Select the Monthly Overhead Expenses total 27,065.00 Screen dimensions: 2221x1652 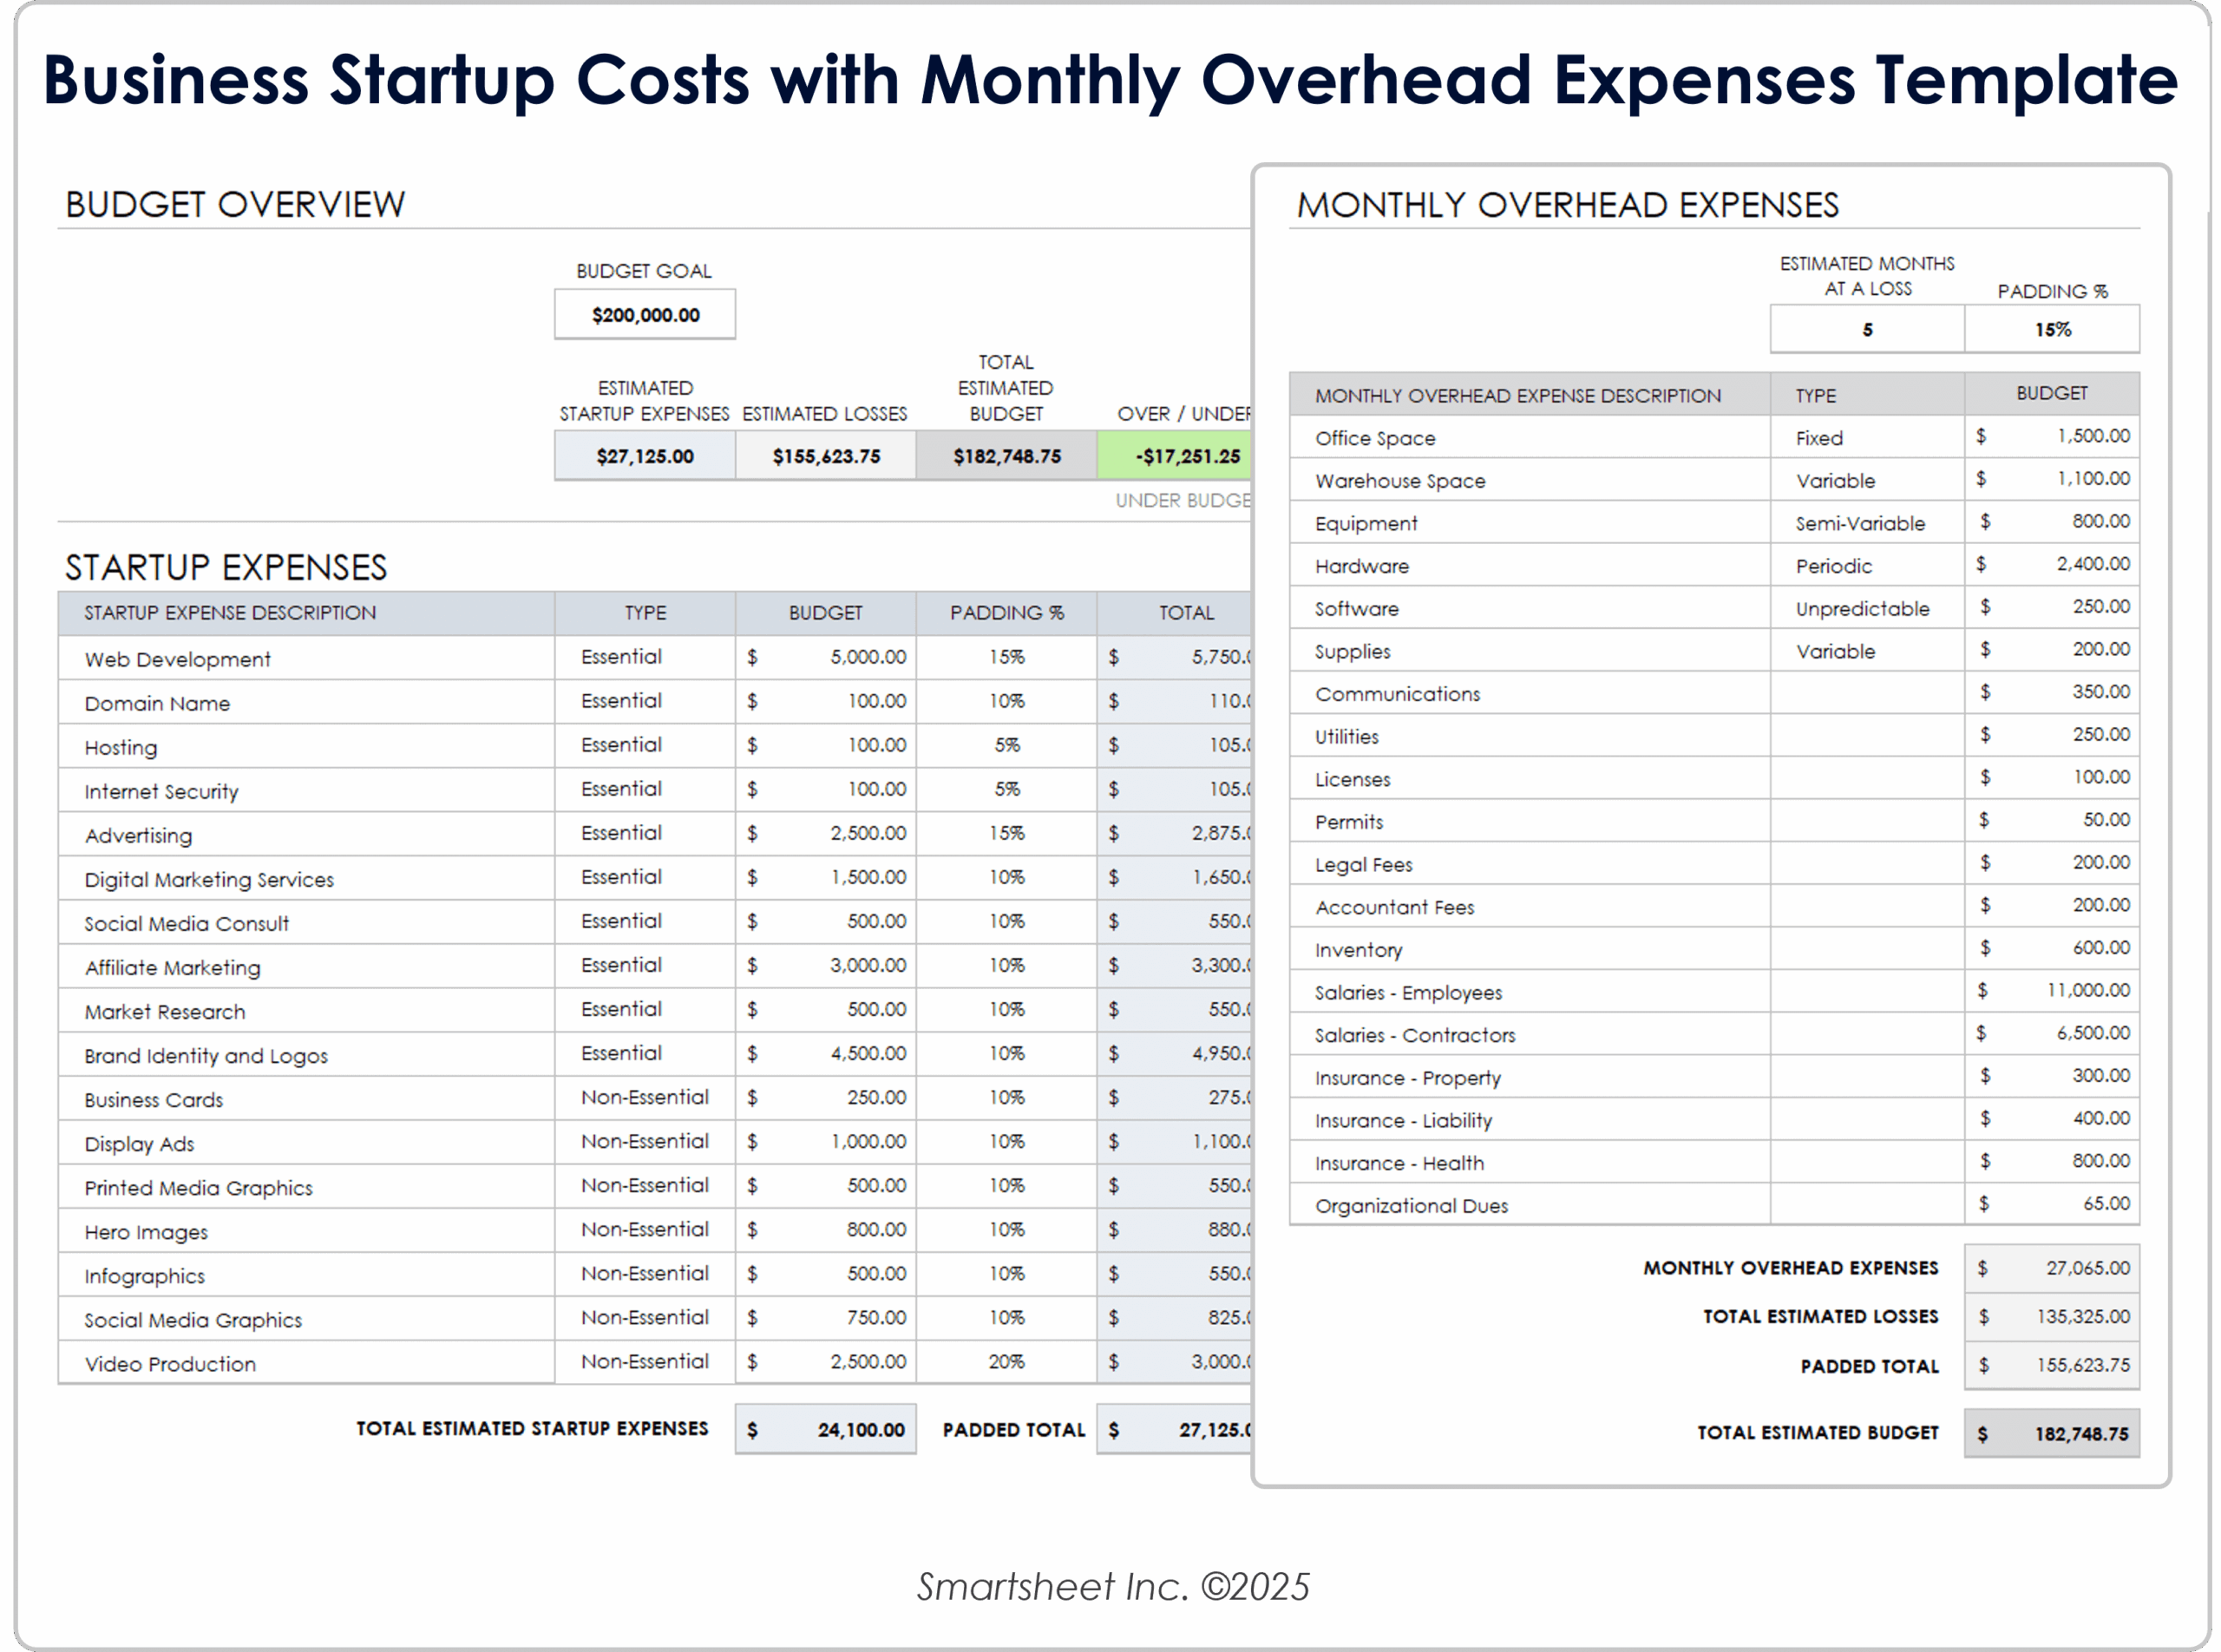(2052, 1268)
